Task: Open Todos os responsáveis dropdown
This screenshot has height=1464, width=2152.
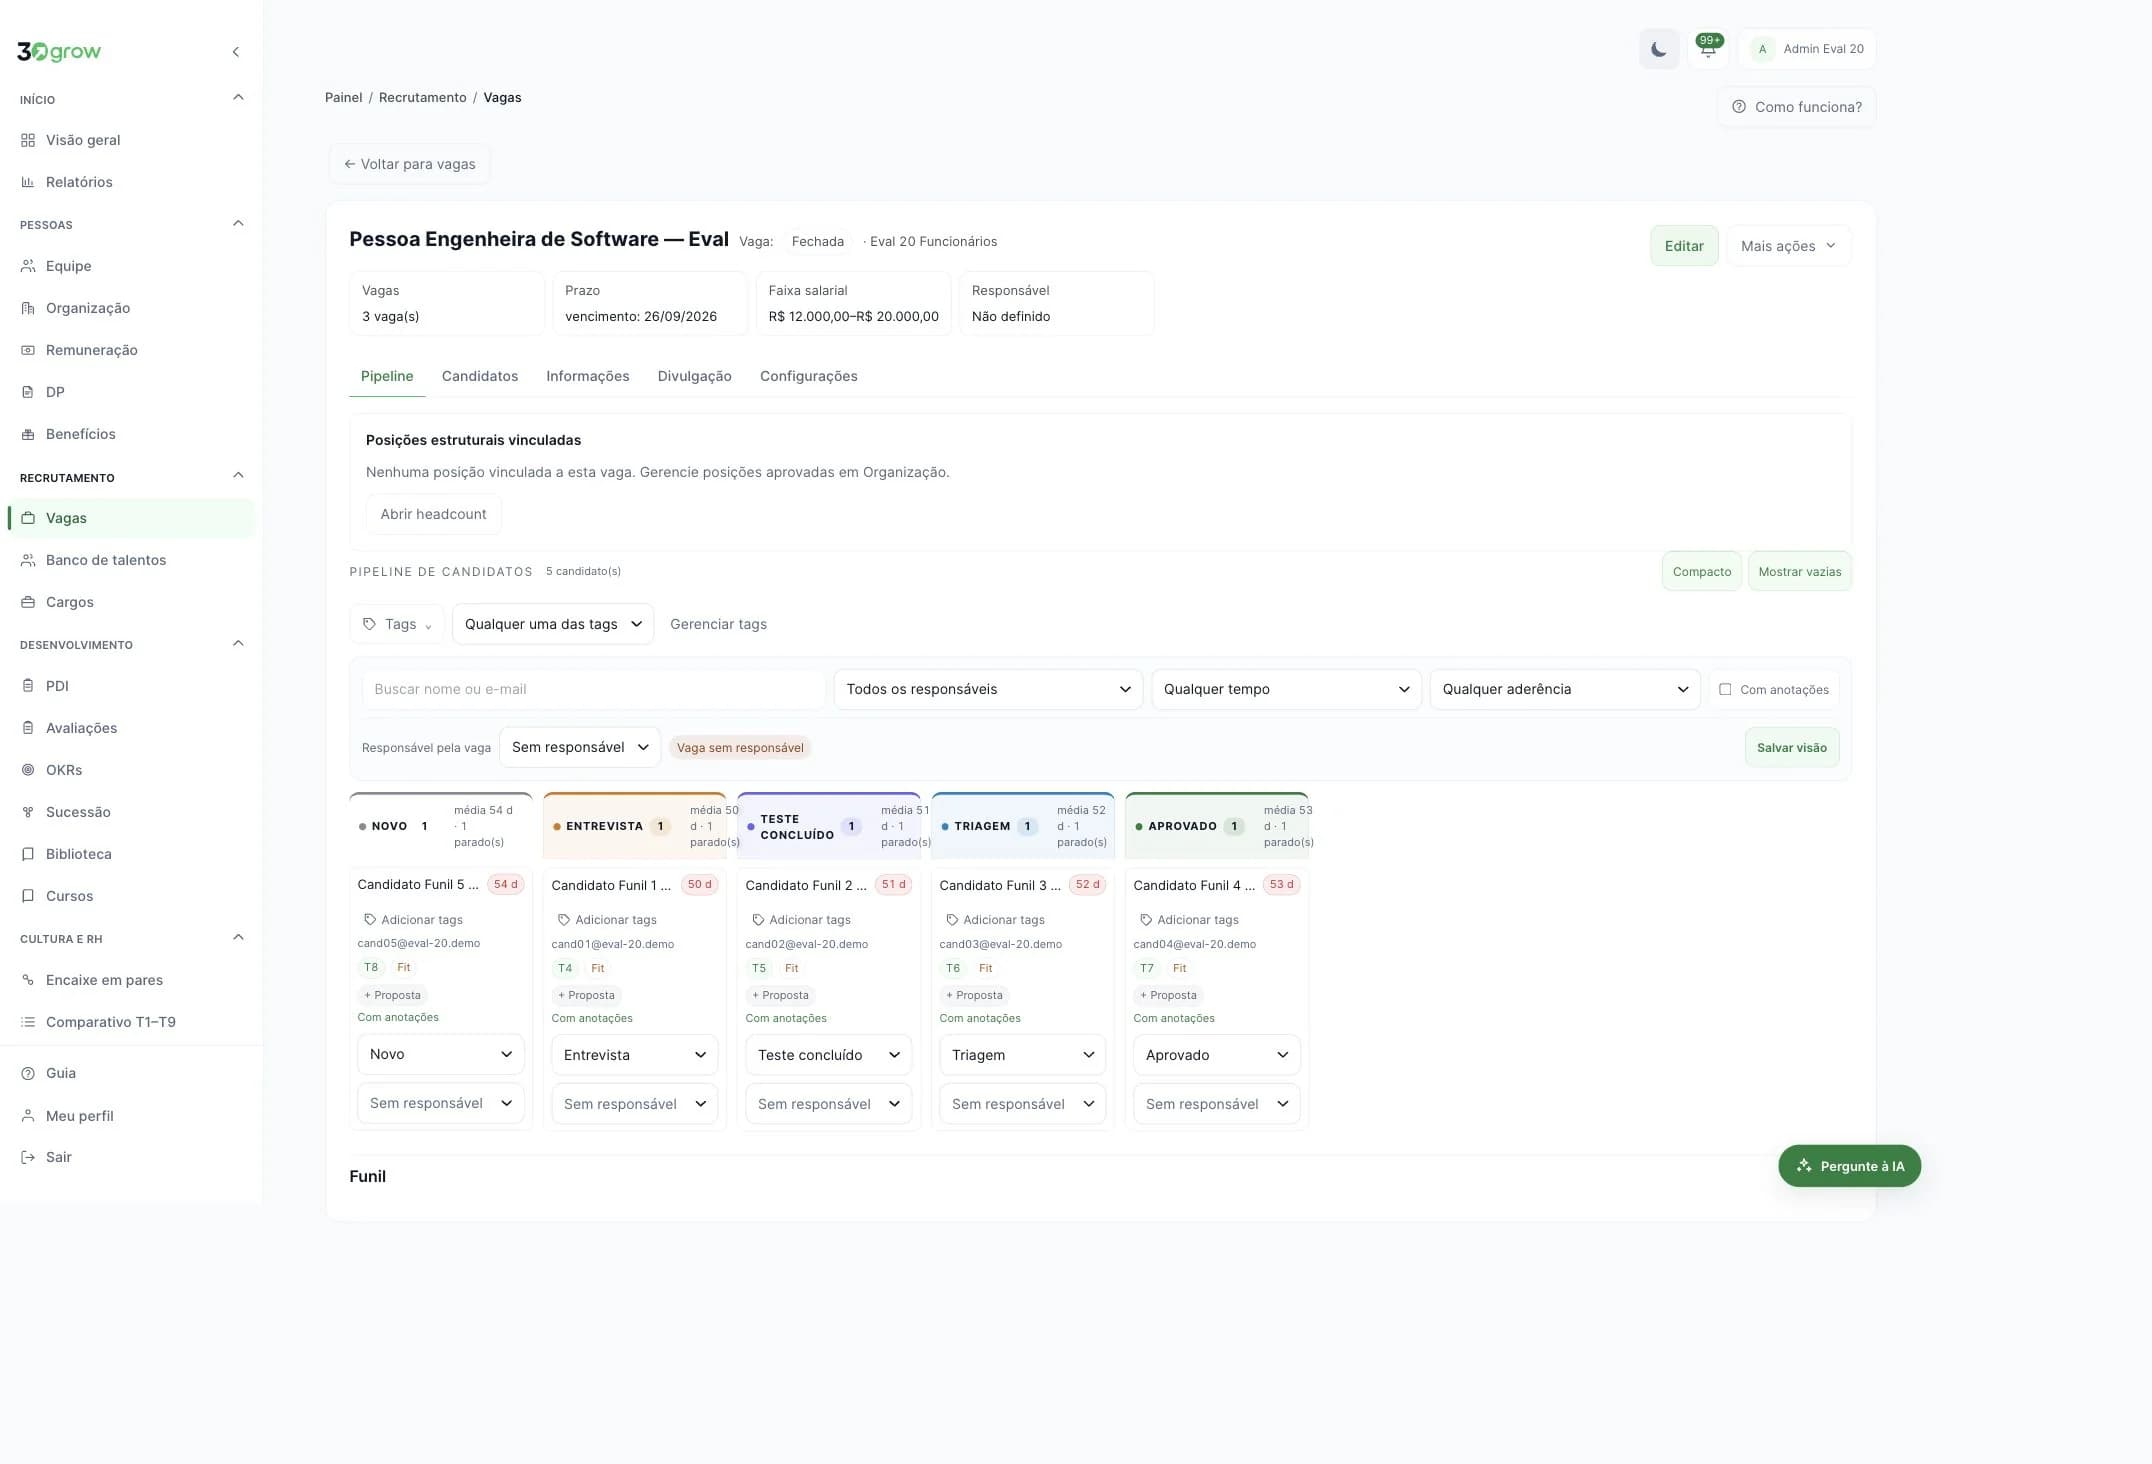Action: click(x=988, y=689)
